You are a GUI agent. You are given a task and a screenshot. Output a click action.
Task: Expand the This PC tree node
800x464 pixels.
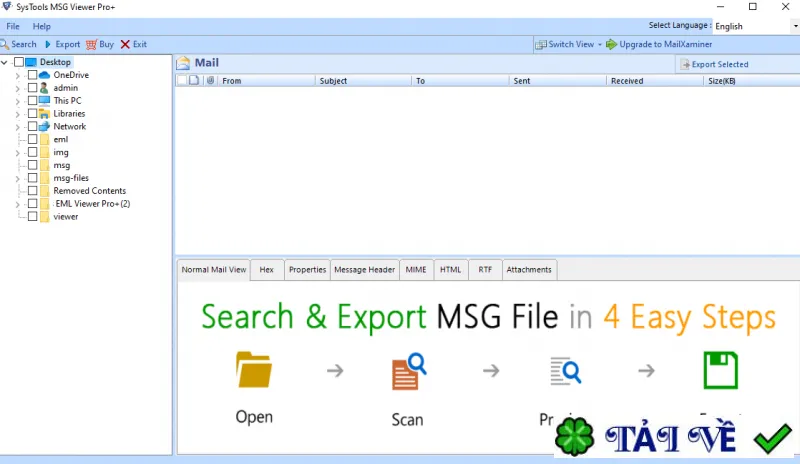point(17,101)
